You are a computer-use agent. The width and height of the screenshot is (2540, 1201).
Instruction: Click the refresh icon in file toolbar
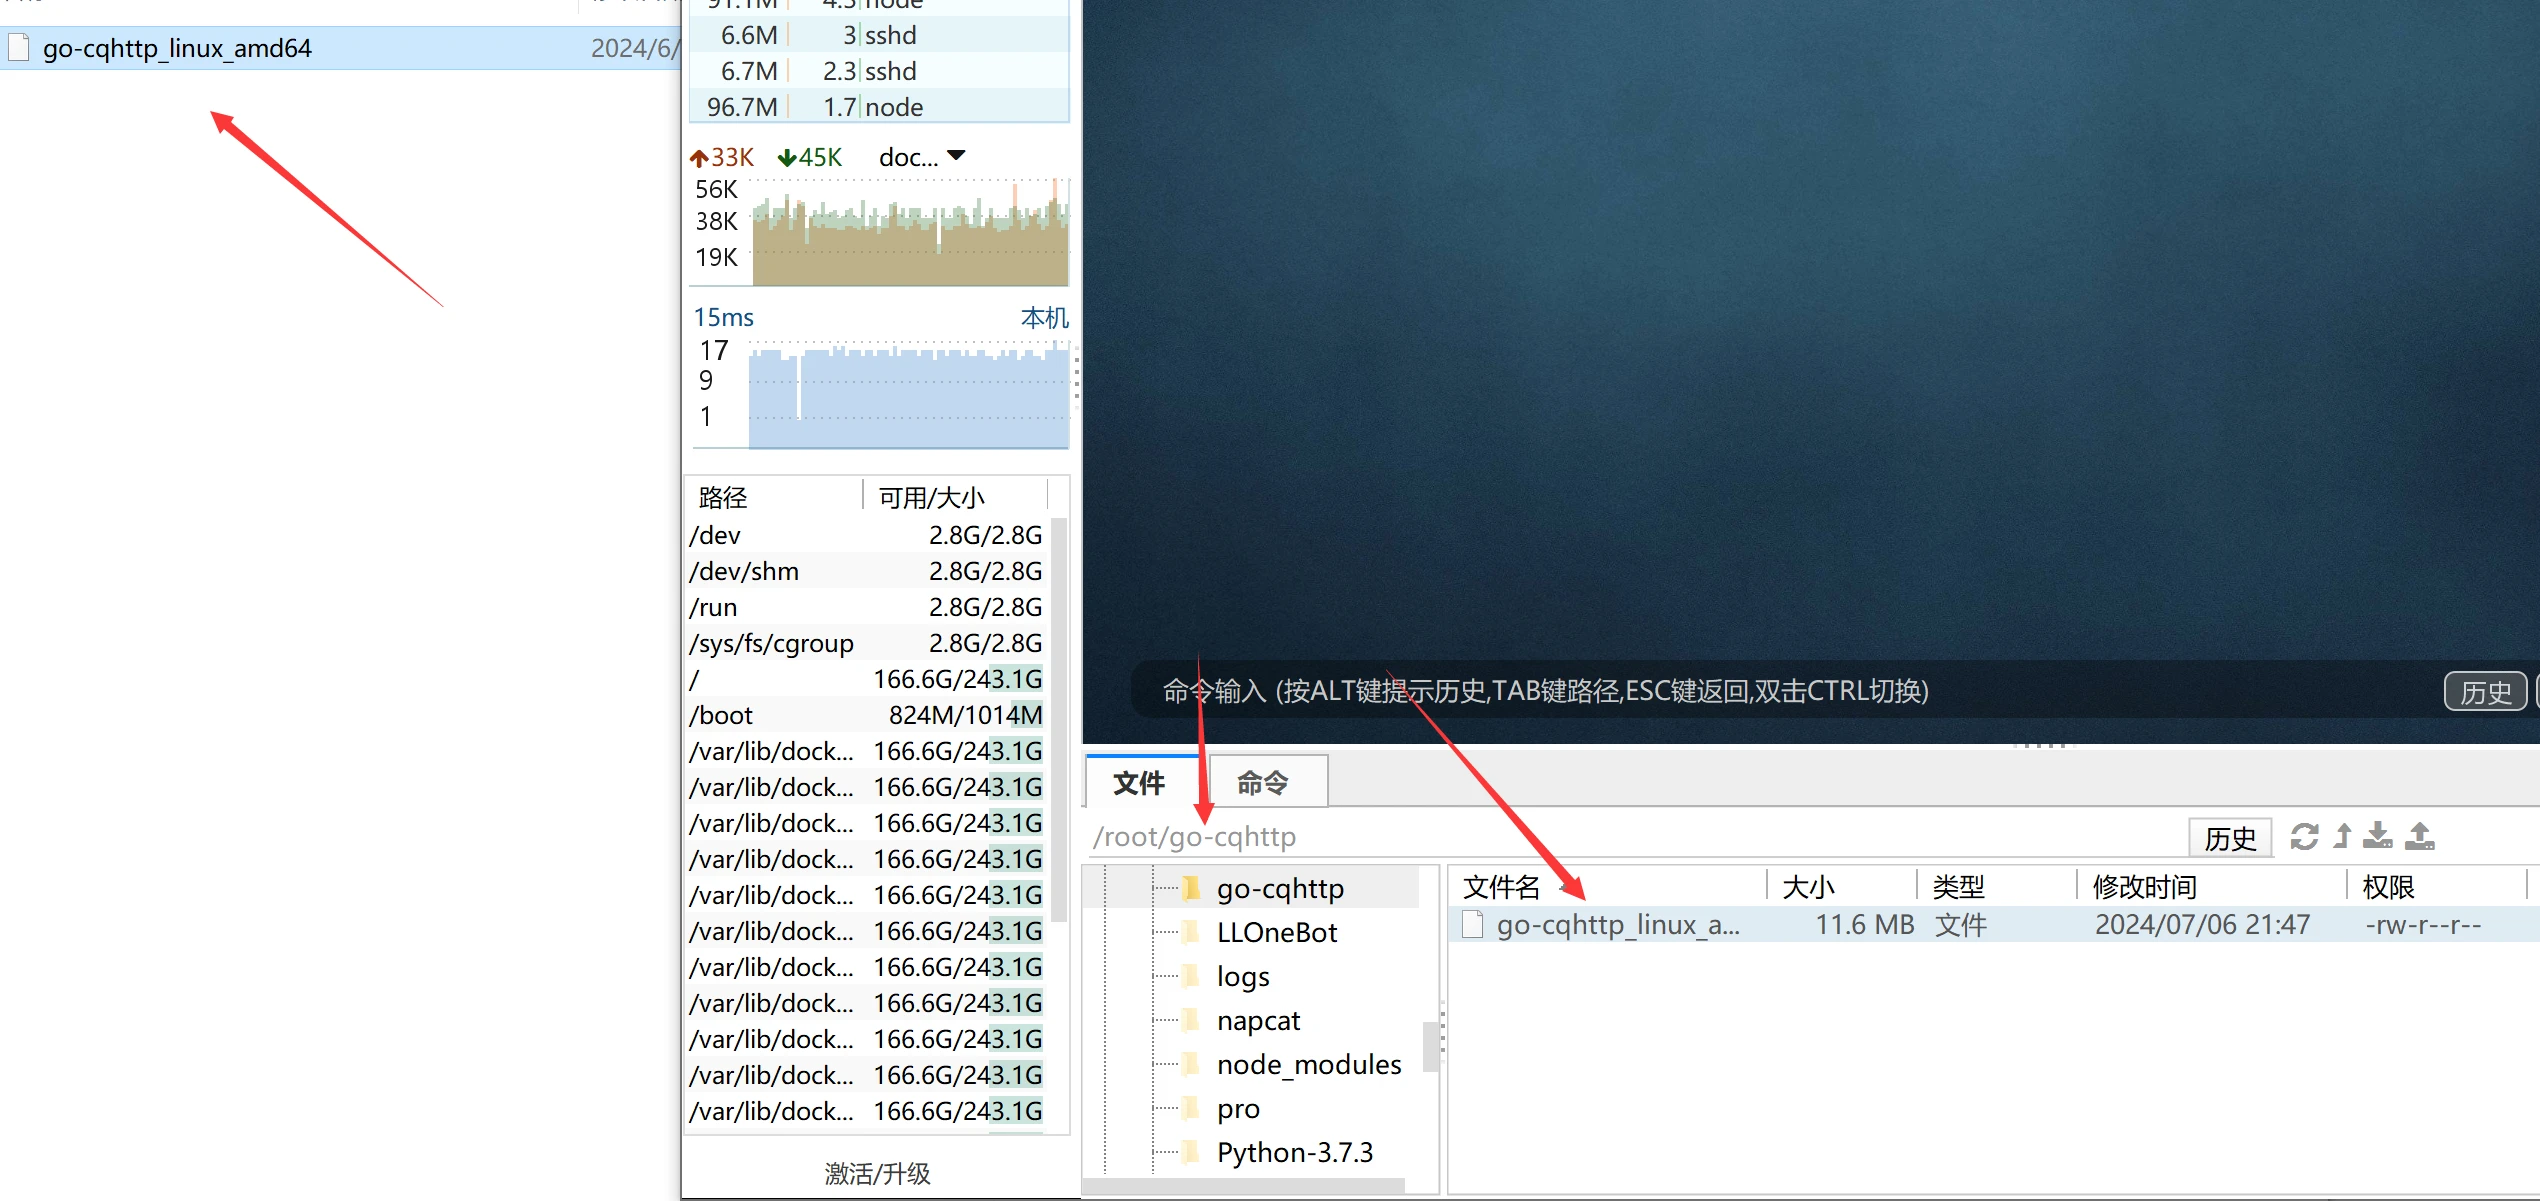tap(2304, 836)
